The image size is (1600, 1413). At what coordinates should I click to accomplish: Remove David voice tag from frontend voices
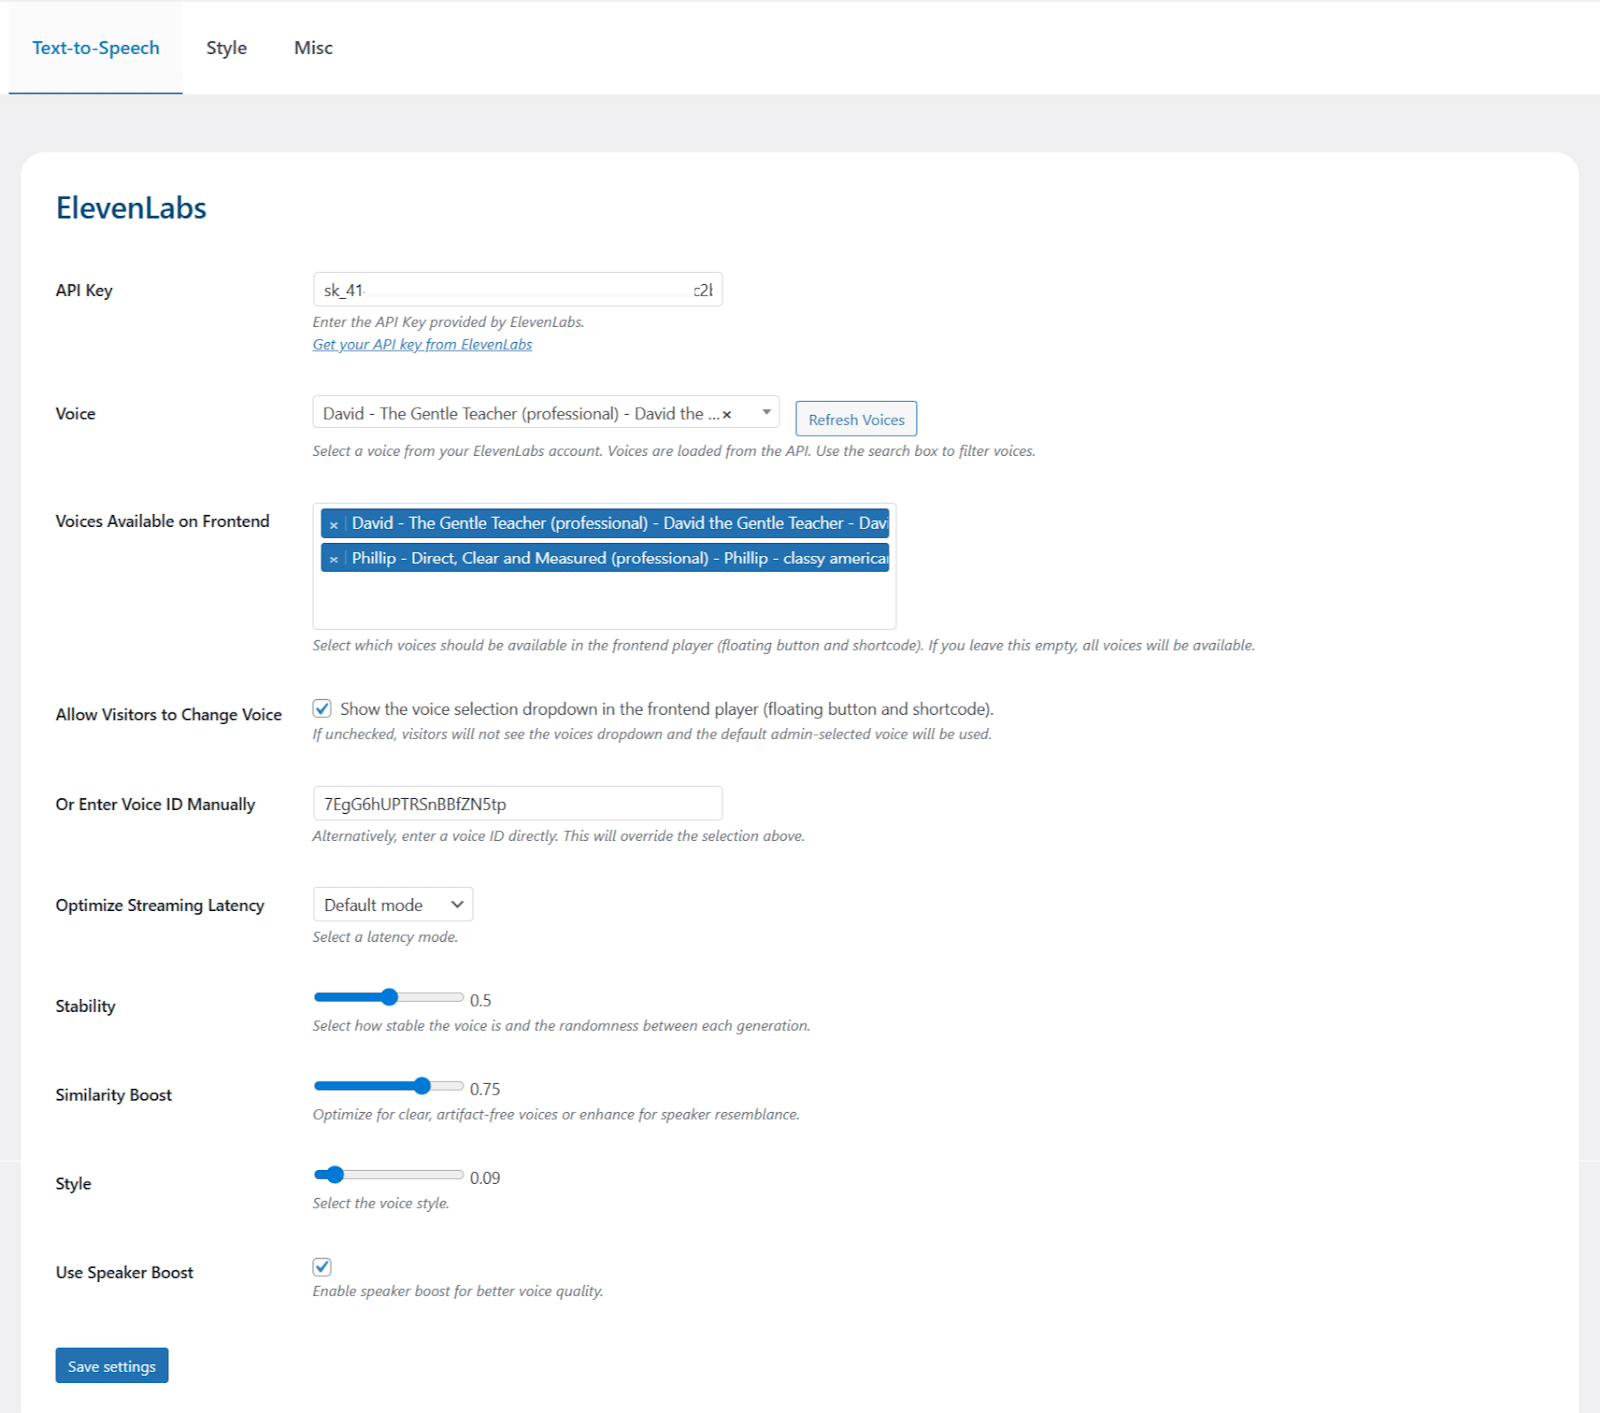click(x=334, y=524)
